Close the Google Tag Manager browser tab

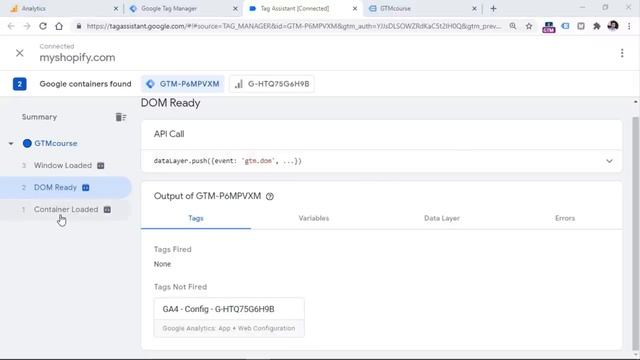pyautogui.click(x=235, y=9)
